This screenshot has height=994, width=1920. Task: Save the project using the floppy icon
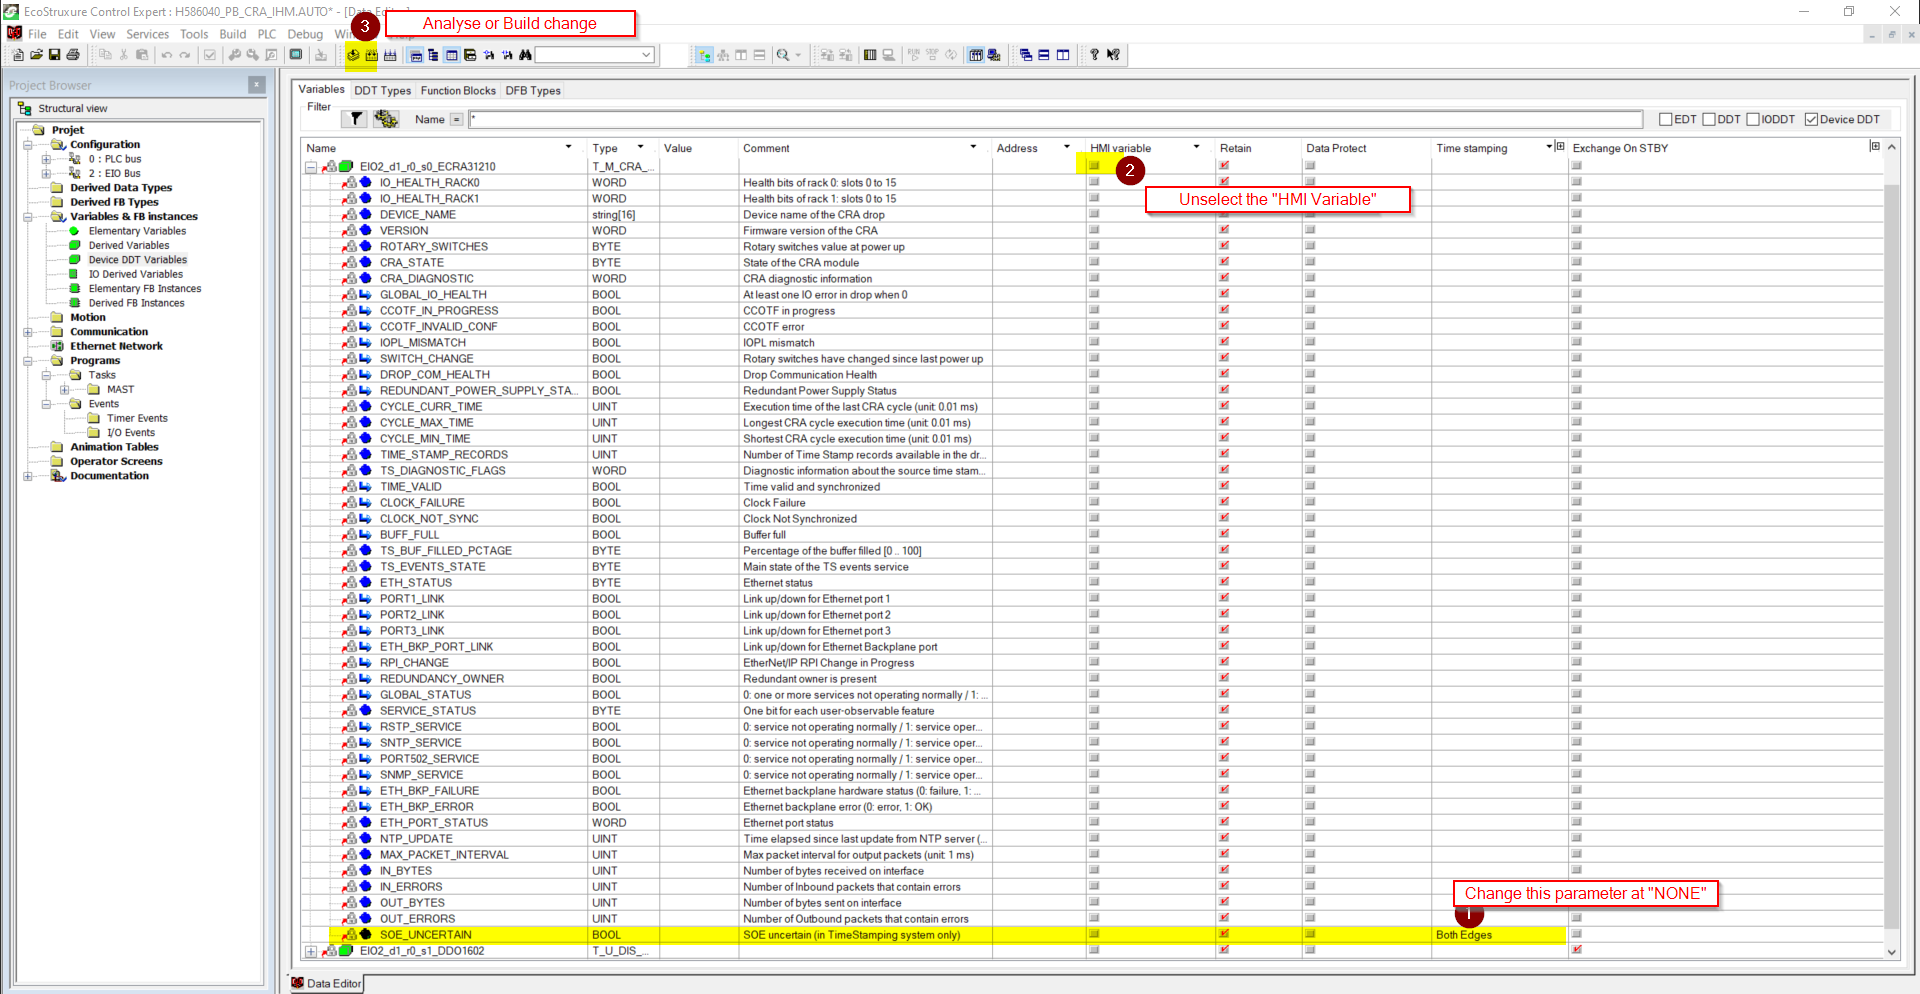(x=54, y=55)
